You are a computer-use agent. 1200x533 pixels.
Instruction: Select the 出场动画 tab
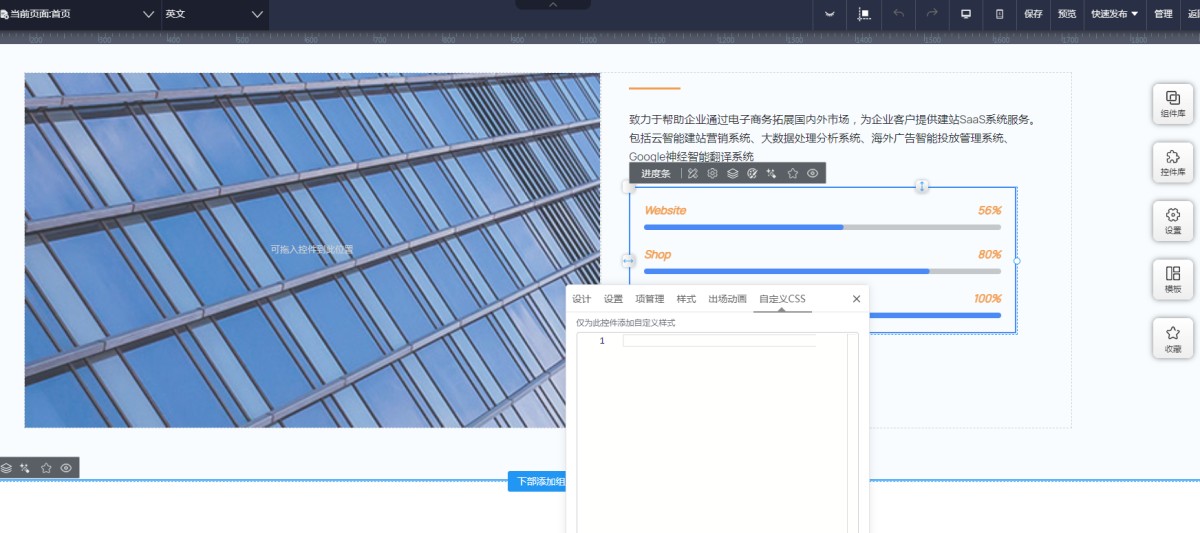click(727, 299)
